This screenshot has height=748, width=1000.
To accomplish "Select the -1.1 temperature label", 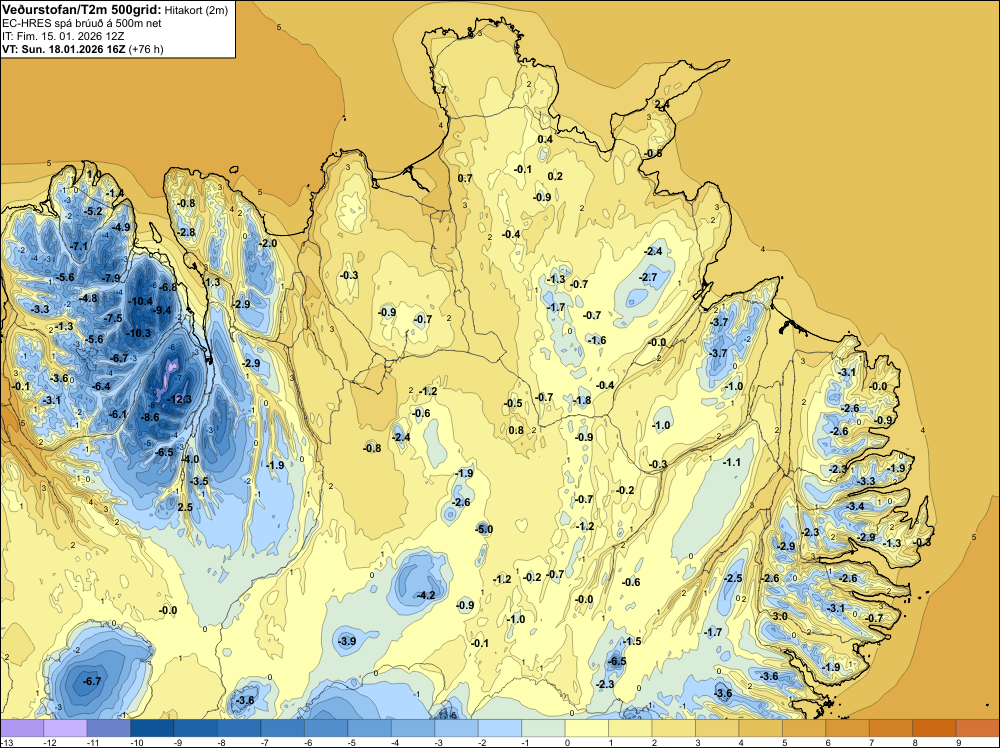I will coord(732,462).
